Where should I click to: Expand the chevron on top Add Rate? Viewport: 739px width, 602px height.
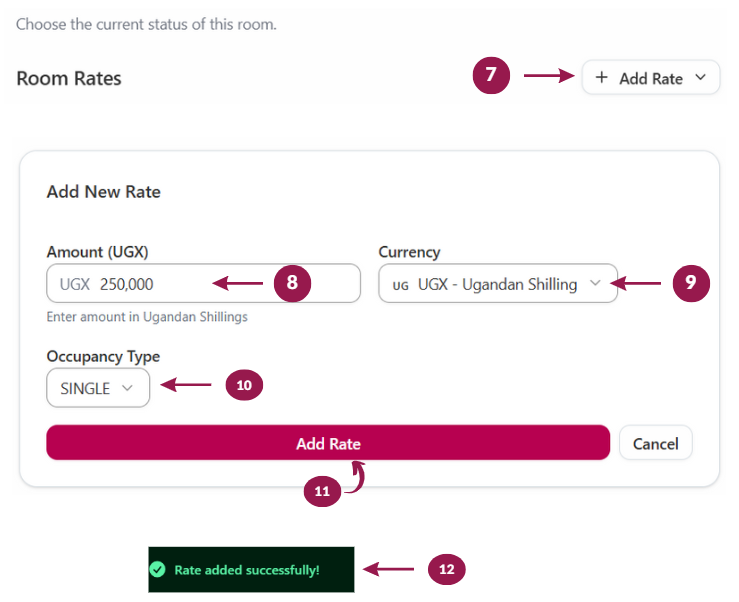[700, 78]
